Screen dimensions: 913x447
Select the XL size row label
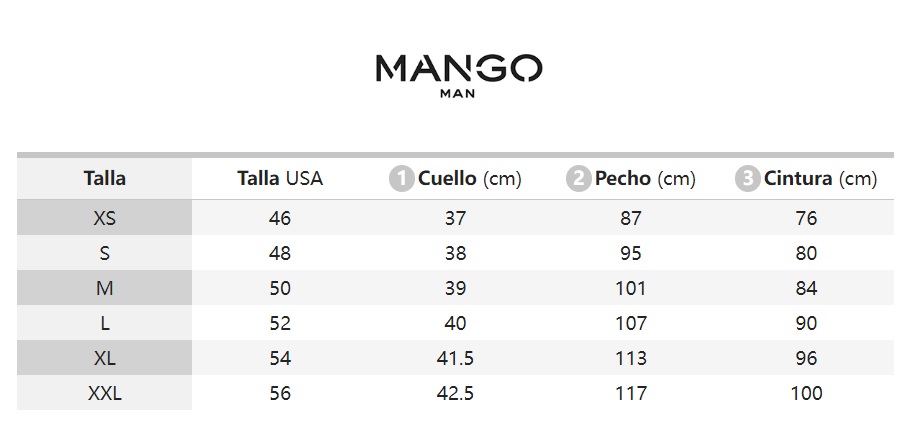104,357
